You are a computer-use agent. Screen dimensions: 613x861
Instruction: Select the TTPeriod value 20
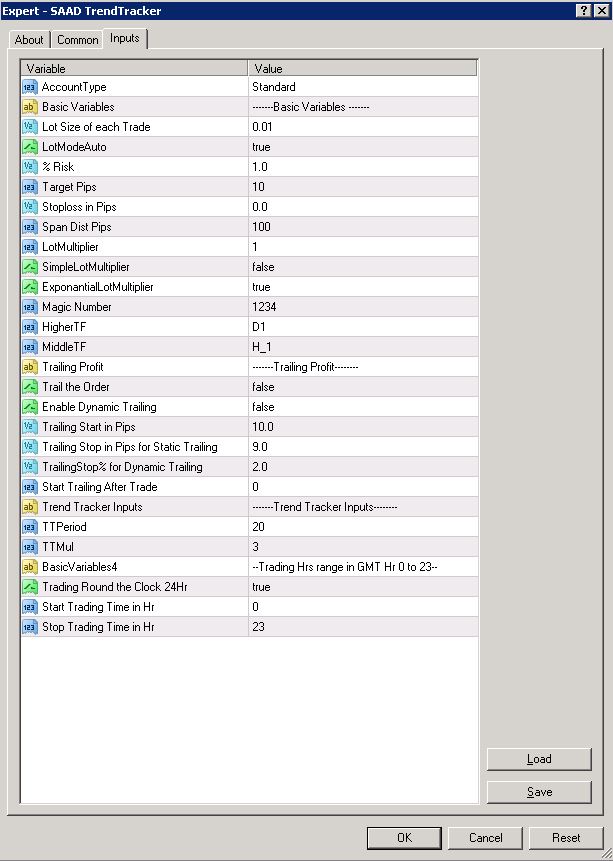tap(258, 527)
